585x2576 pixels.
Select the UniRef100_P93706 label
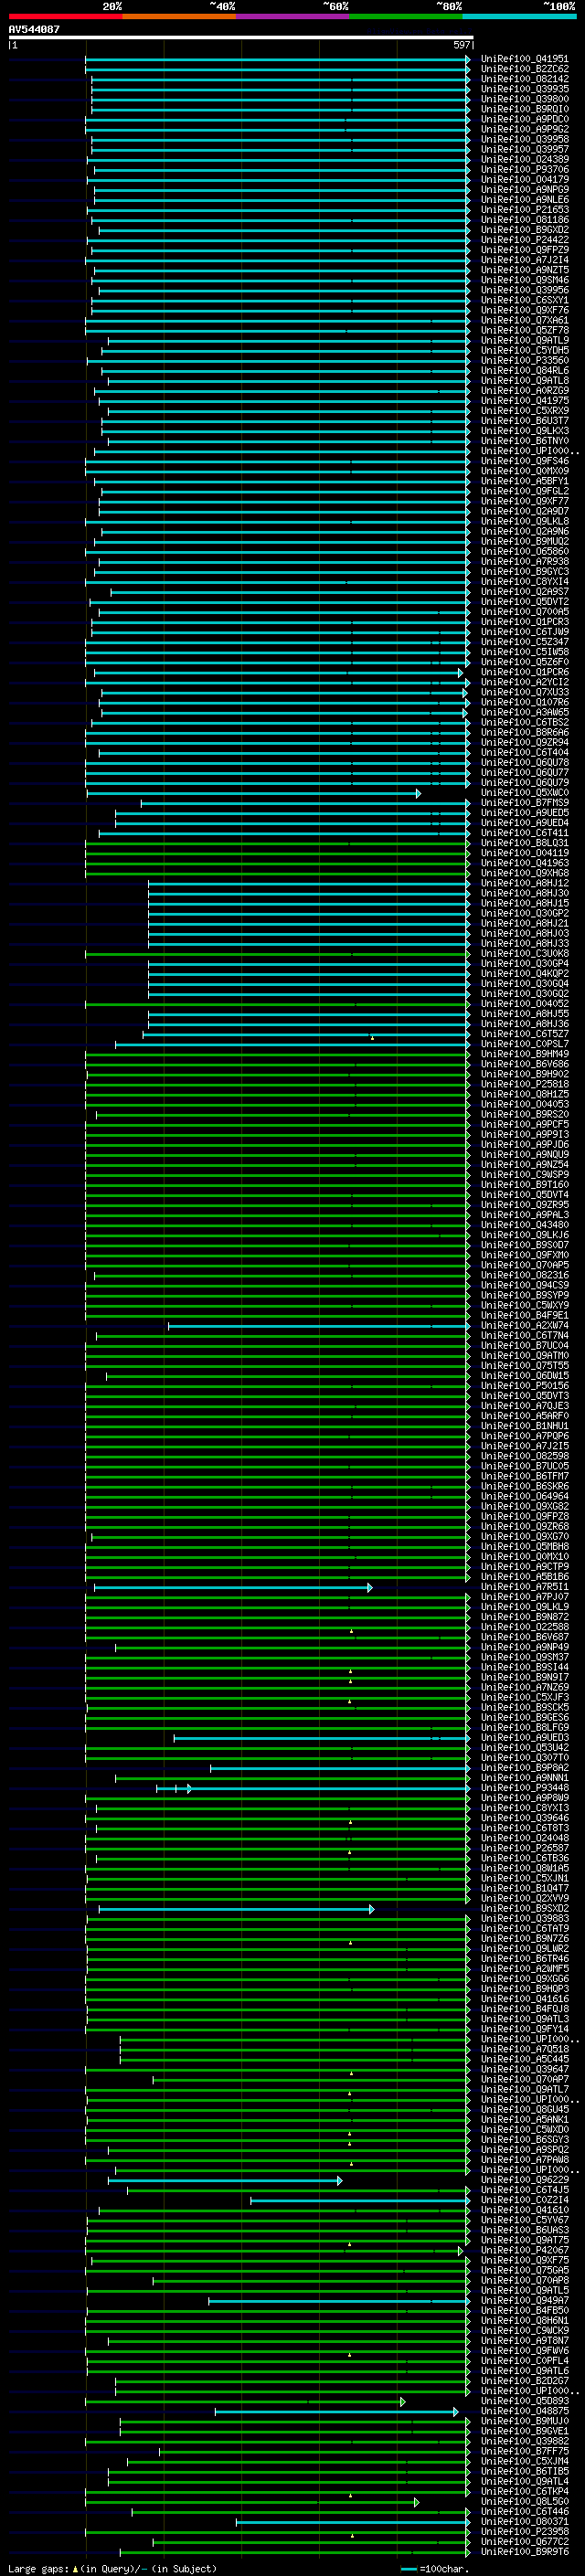(524, 170)
